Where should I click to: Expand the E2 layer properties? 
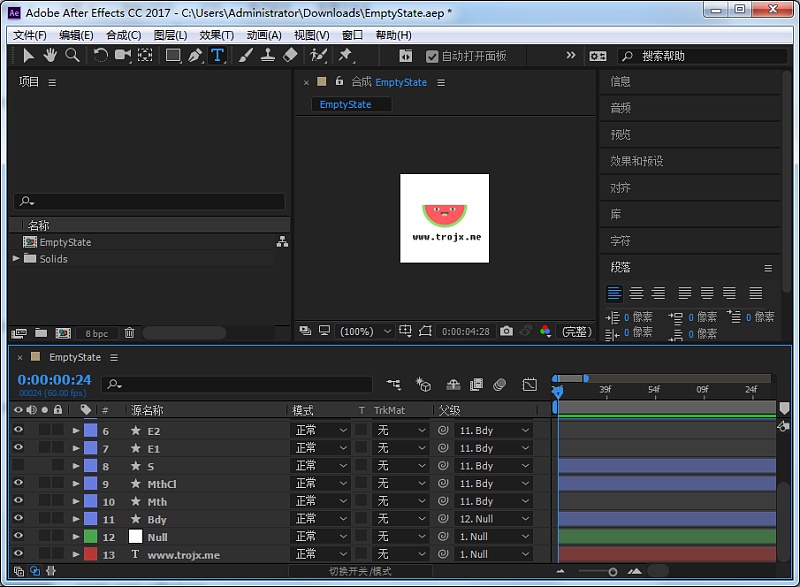pyautogui.click(x=76, y=431)
